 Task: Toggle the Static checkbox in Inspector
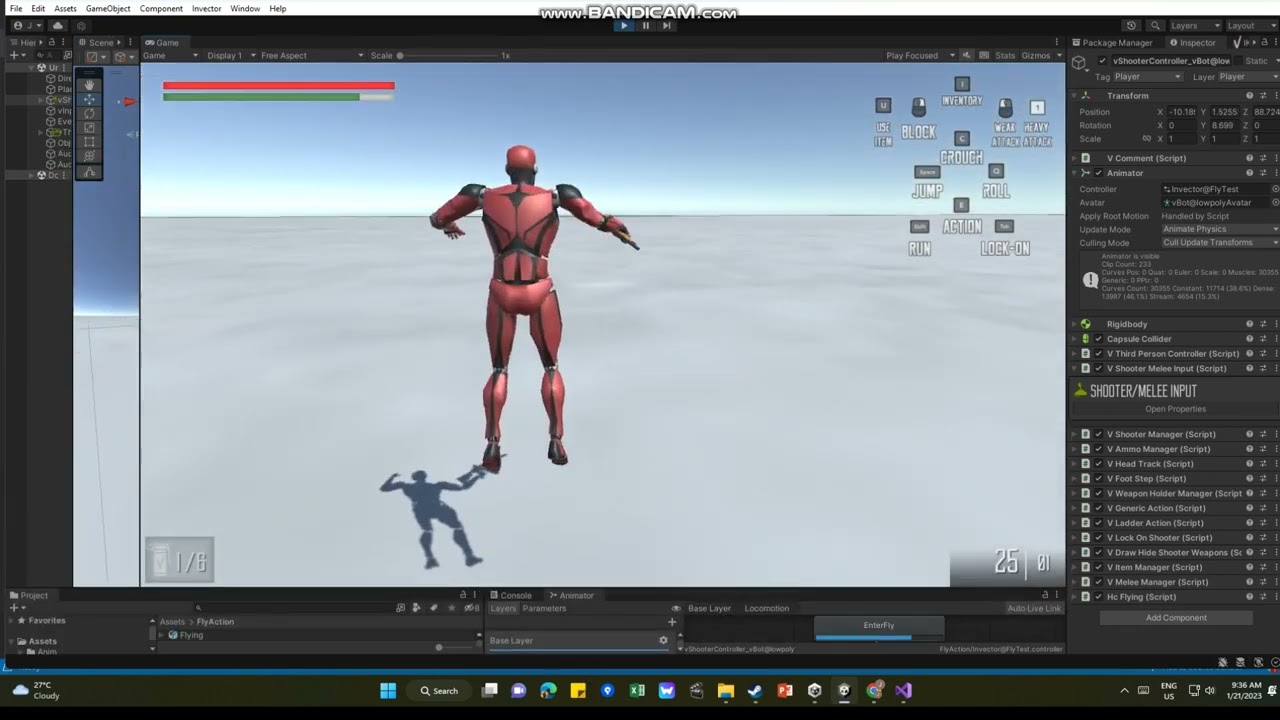(x=1237, y=61)
